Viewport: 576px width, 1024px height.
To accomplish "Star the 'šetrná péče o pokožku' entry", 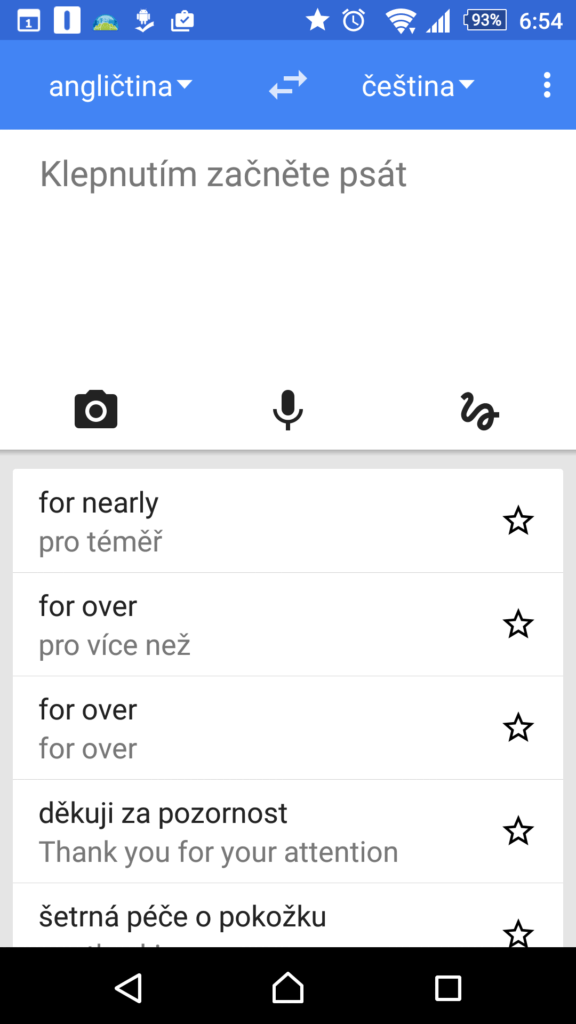I will [518, 933].
